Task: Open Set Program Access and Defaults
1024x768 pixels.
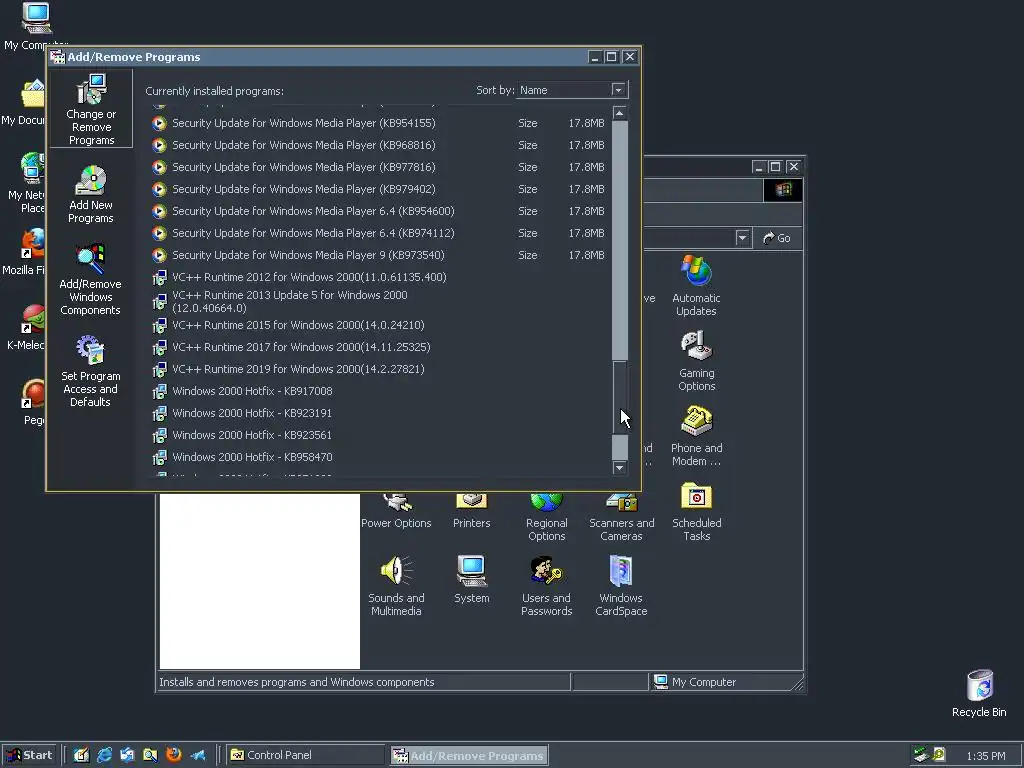Action: click(90, 371)
